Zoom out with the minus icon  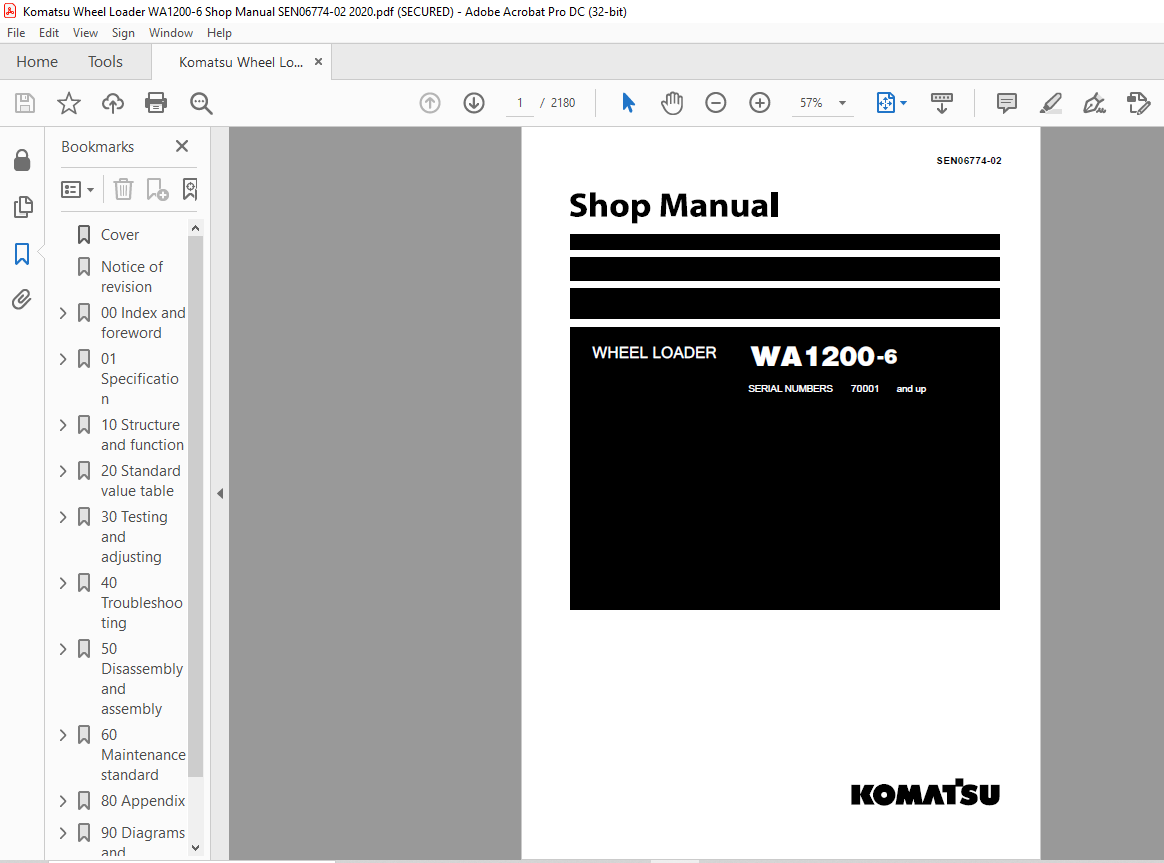(x=716, y=103)
